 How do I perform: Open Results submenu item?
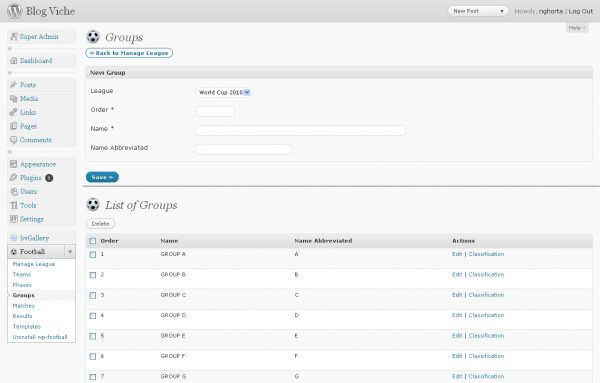pos(22,316)
